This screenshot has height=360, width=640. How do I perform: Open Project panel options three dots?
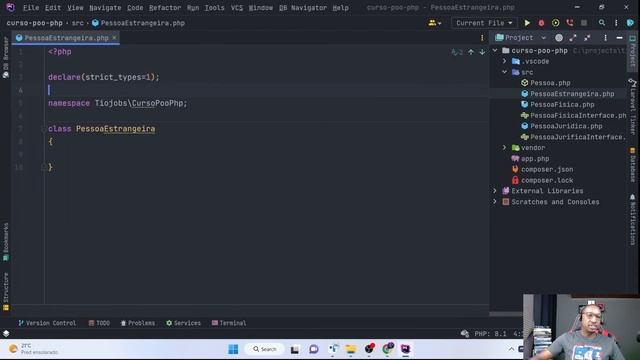tap(605, 38)
